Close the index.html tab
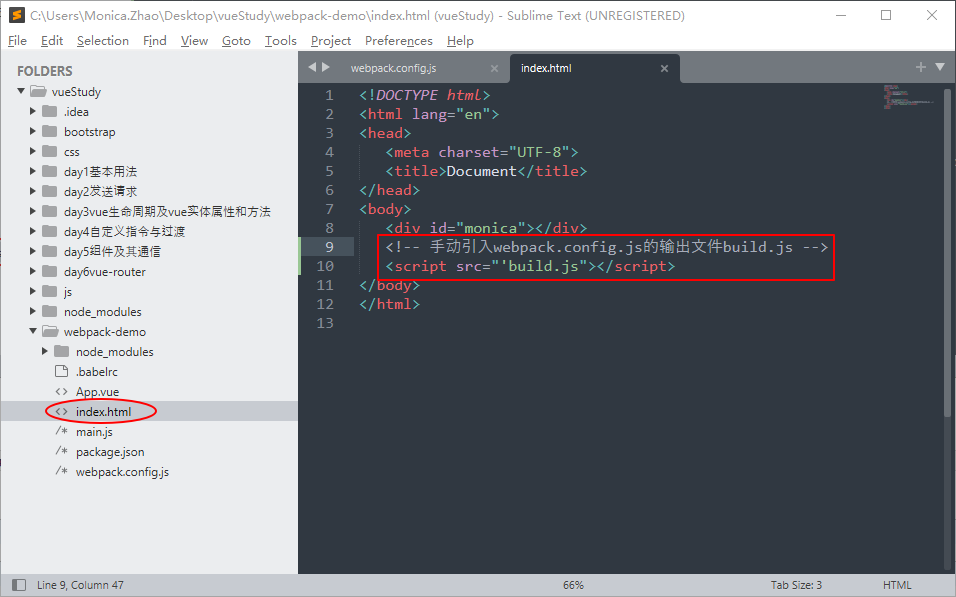The image size is (956, 597). point(665,68)
